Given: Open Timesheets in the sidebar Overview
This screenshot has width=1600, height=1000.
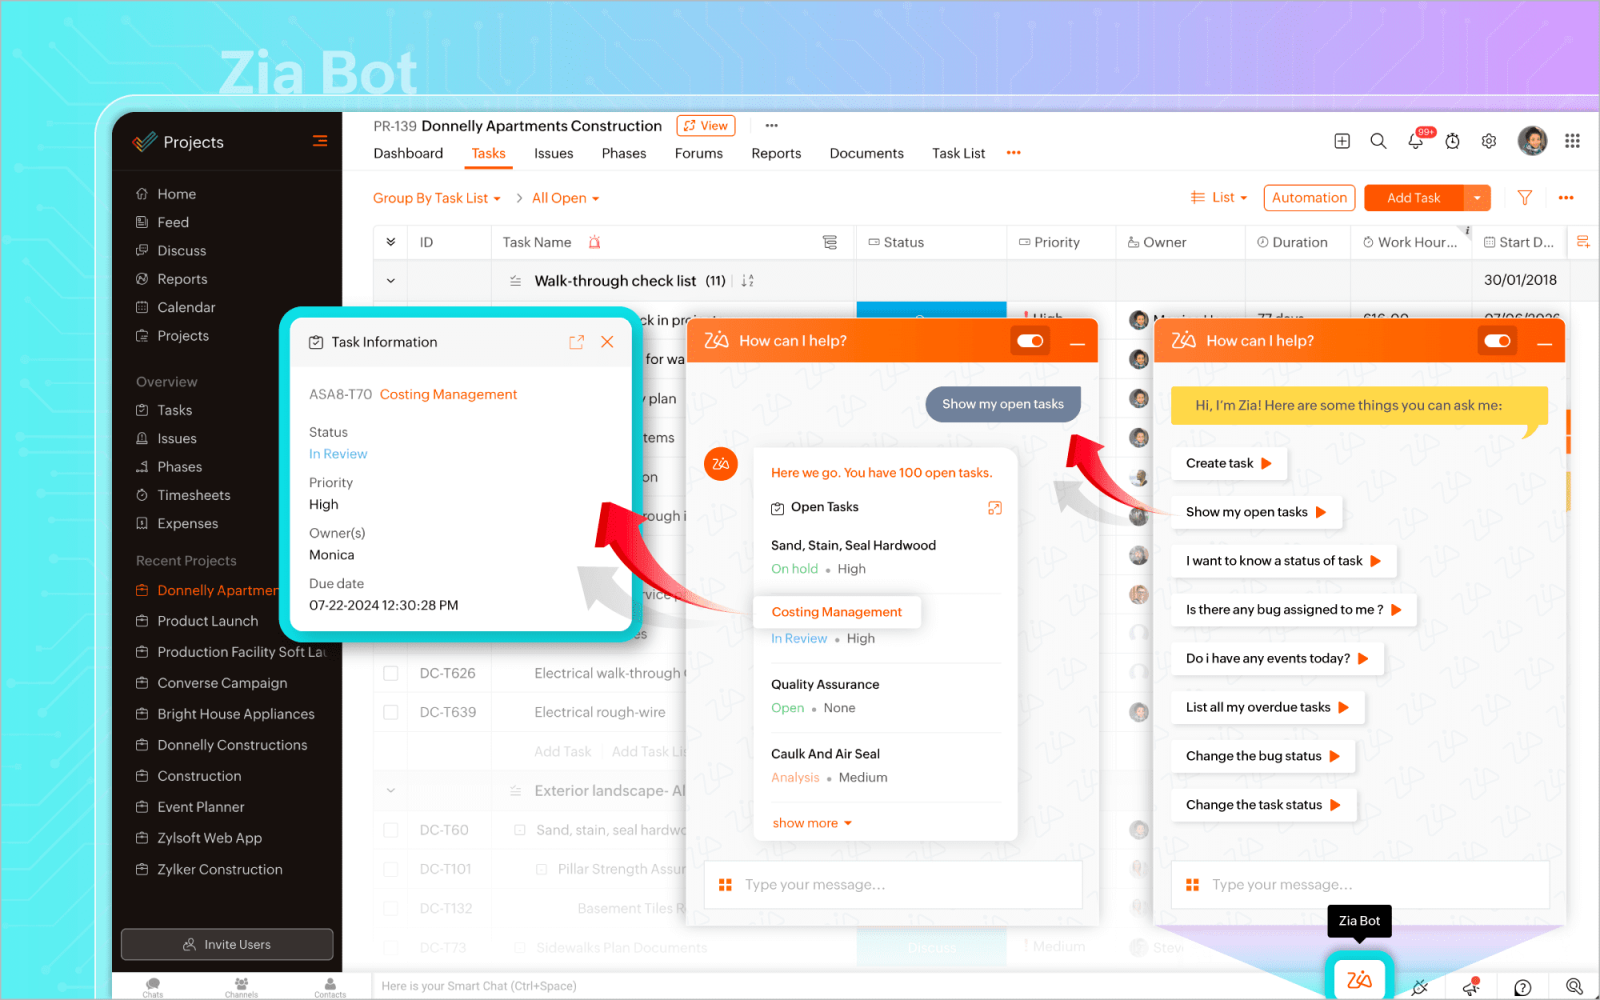Looking at the screenshot, I should (194, 495).
